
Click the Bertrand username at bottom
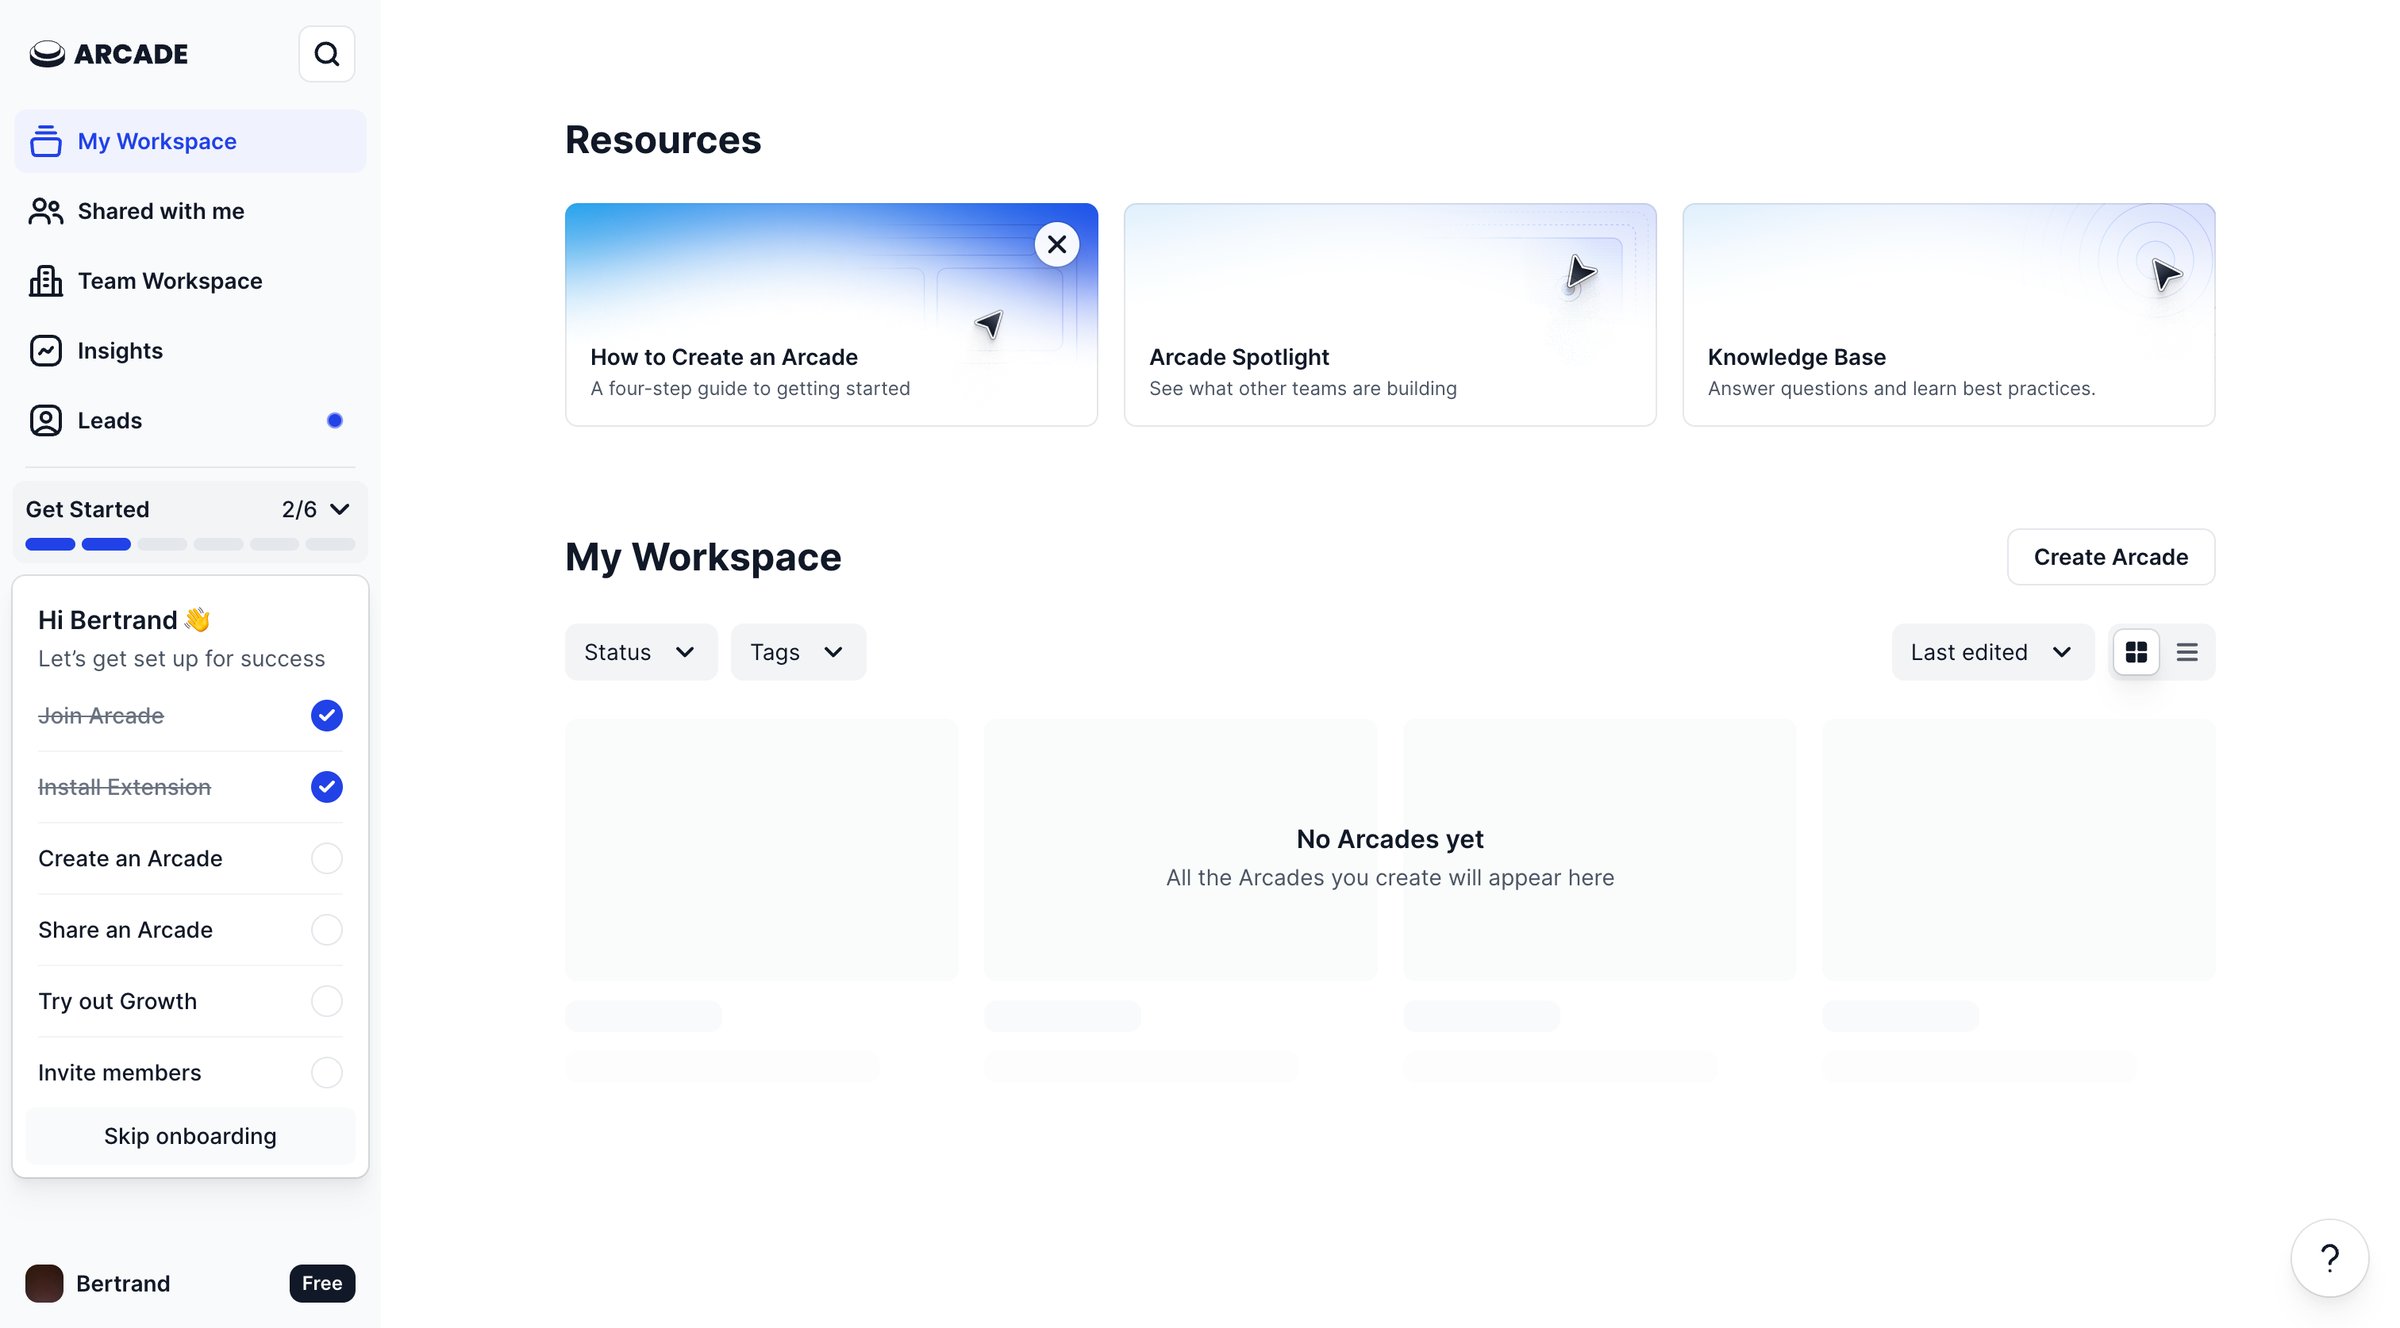point(123,1283)
